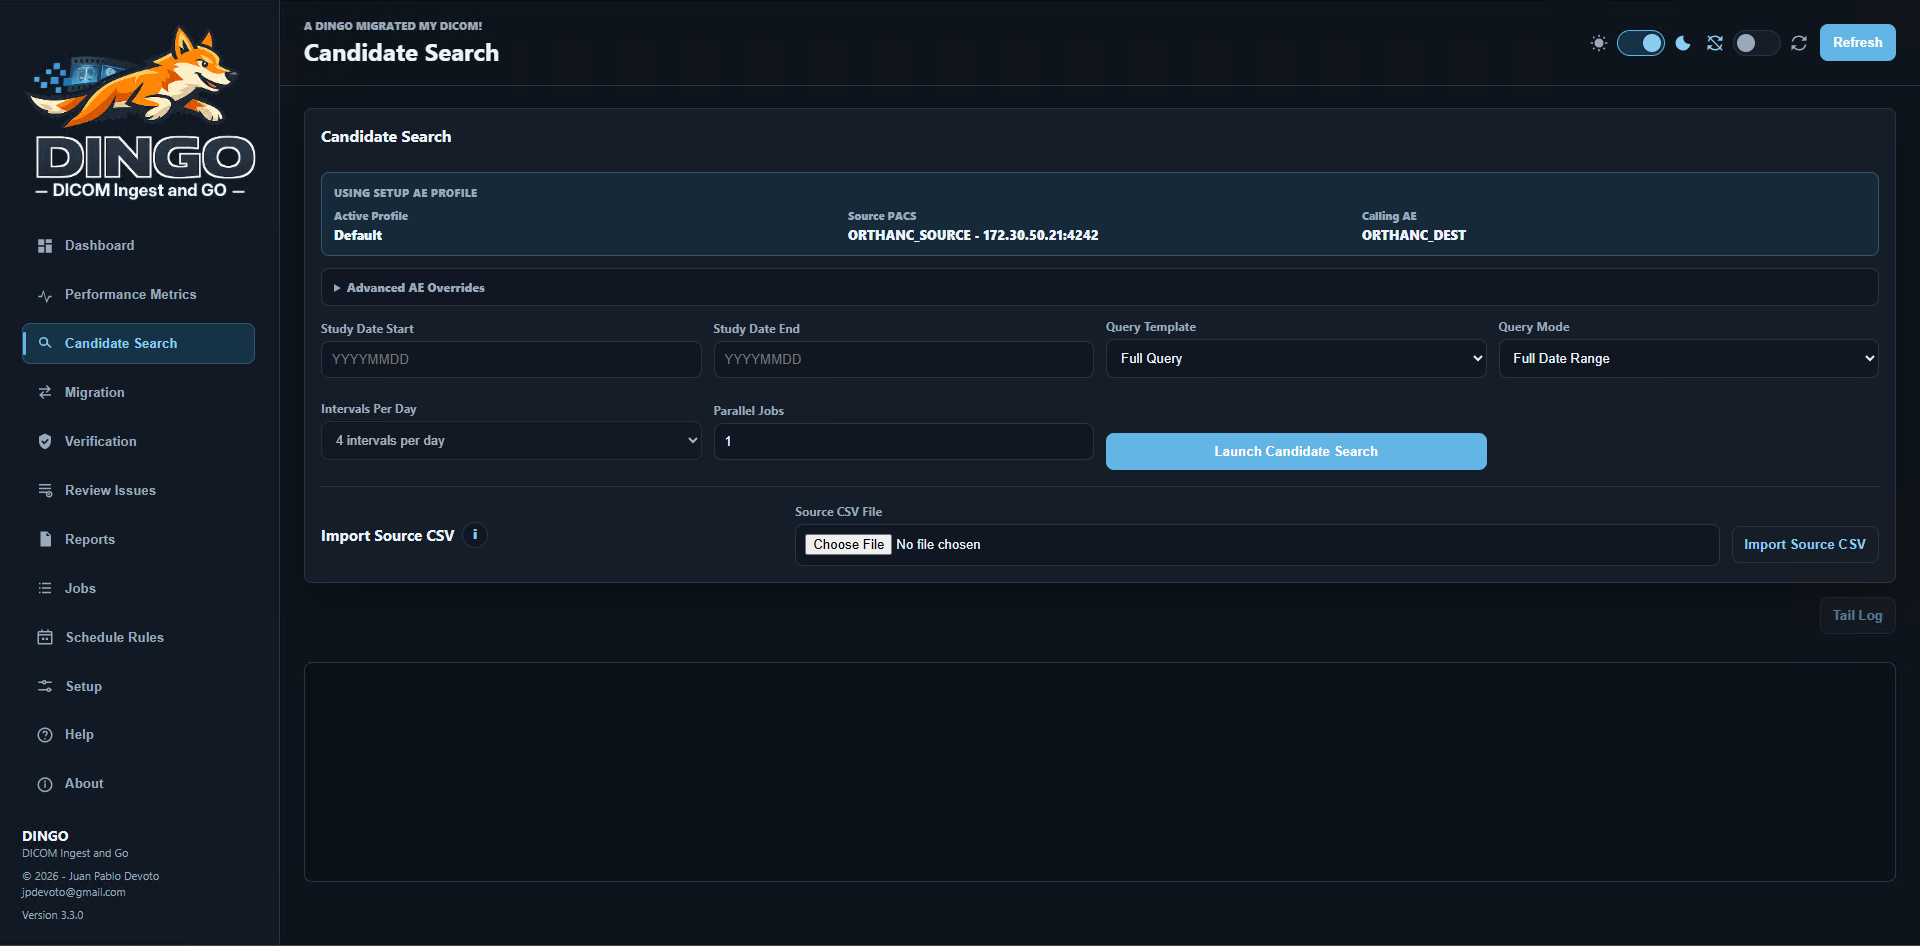Click the Study Date End field
Screen dimensions: 1920x946
(903, 360)
